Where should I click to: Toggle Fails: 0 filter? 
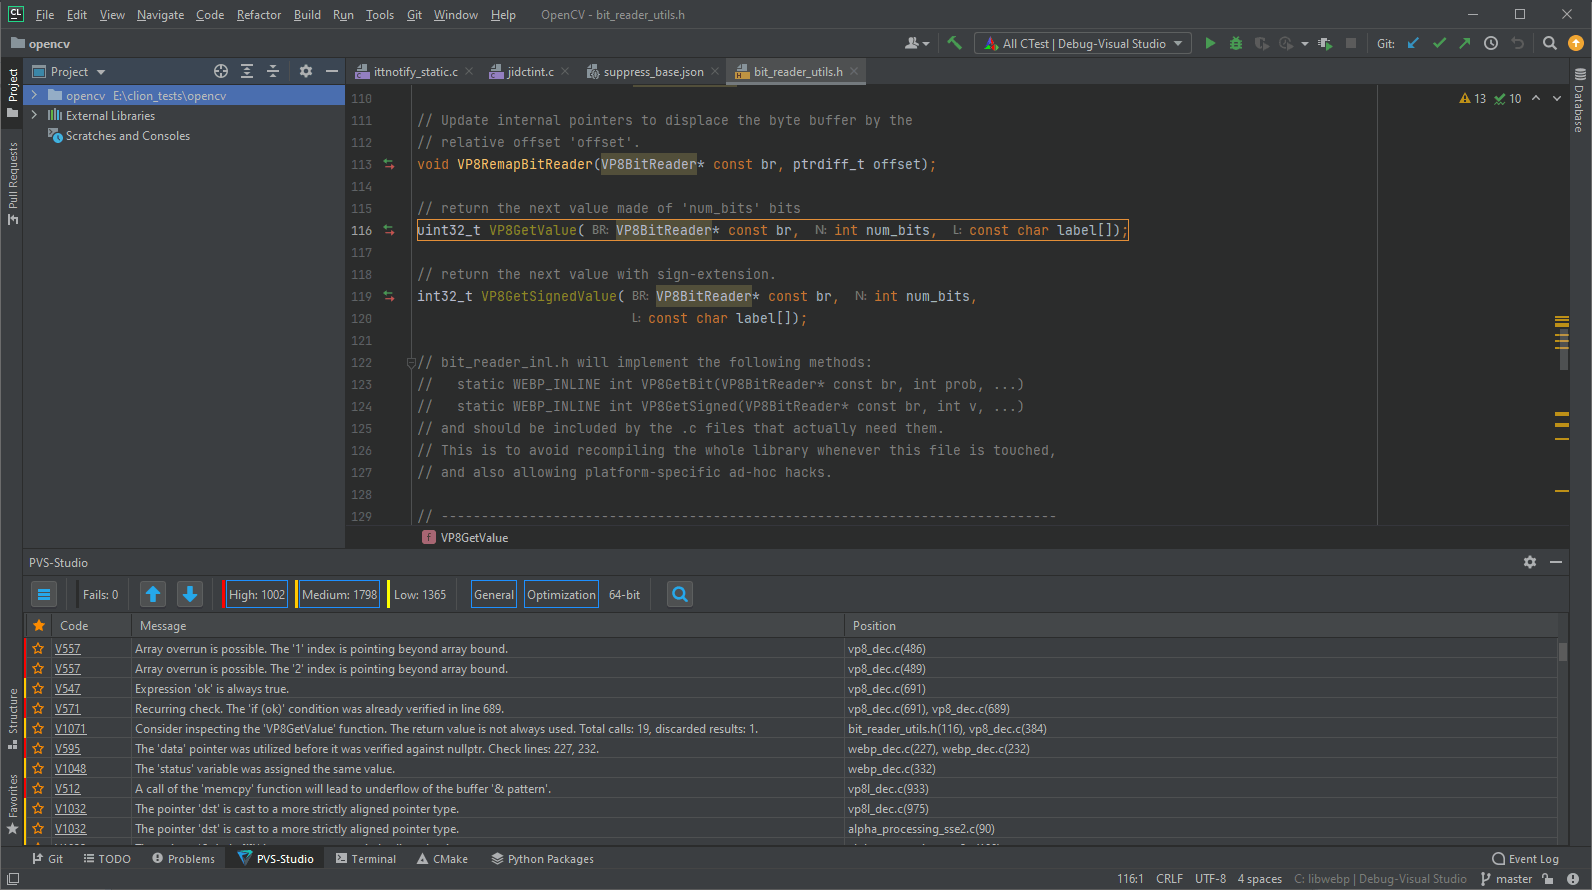[100, 594]
